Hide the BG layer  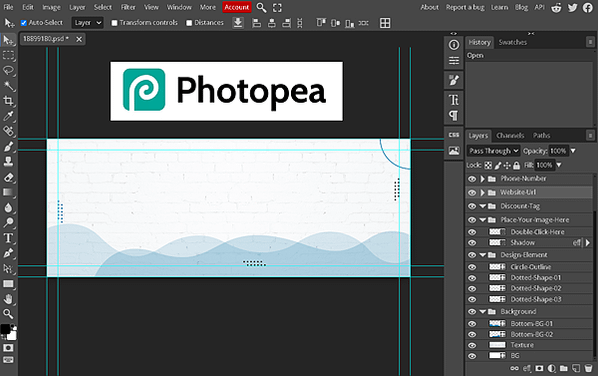[x=472, y=356]
